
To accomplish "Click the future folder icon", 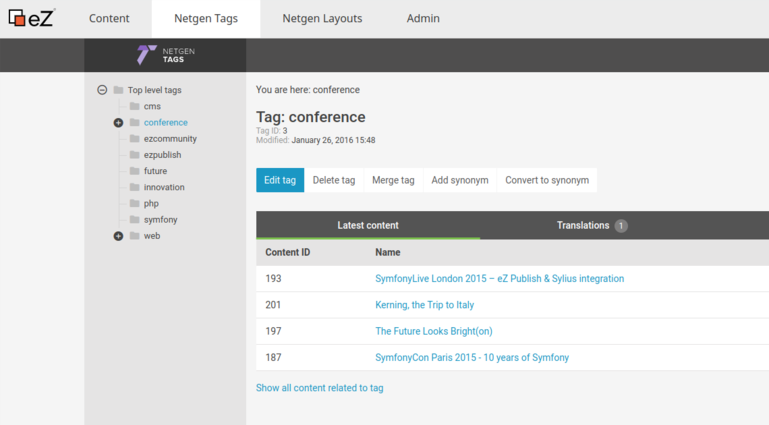I will (134, 171).
